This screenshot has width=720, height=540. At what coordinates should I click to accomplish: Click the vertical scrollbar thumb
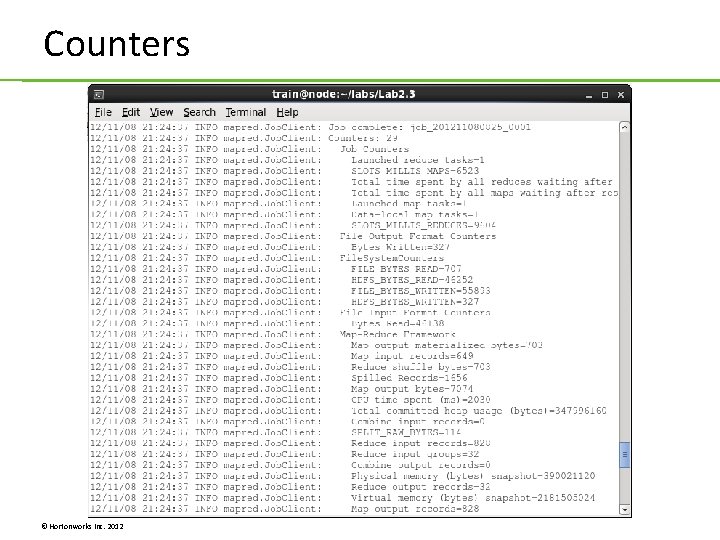[x=624, y=455]
